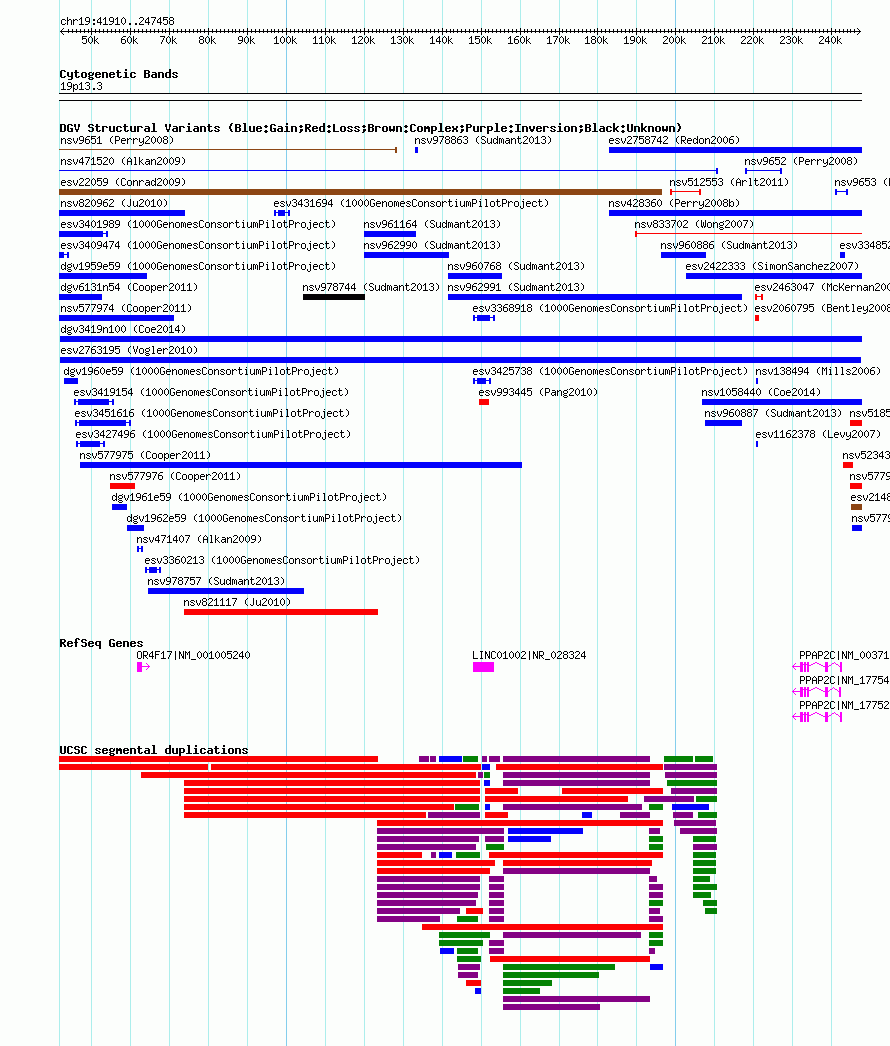Image resolution: width=890 pixels, height=1046 pixels.
Task: Select nsv577975 (Cooper2011) label
Action: click(145, 456)
